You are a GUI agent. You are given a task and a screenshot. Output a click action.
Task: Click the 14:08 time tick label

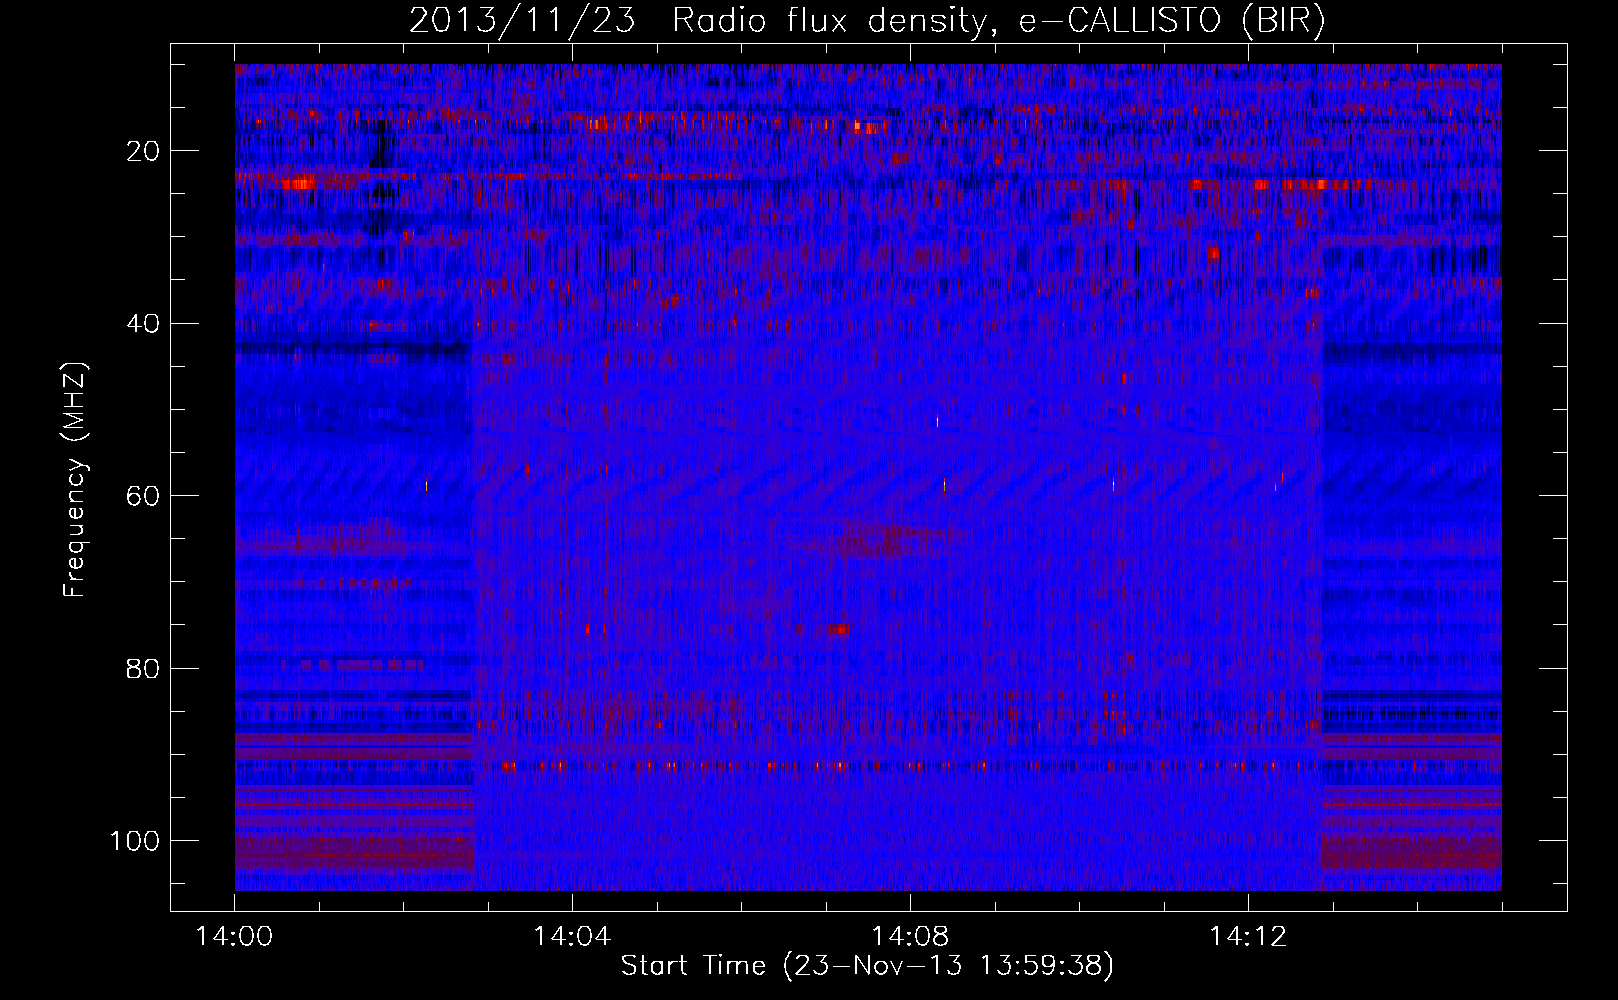coord(910,936)
